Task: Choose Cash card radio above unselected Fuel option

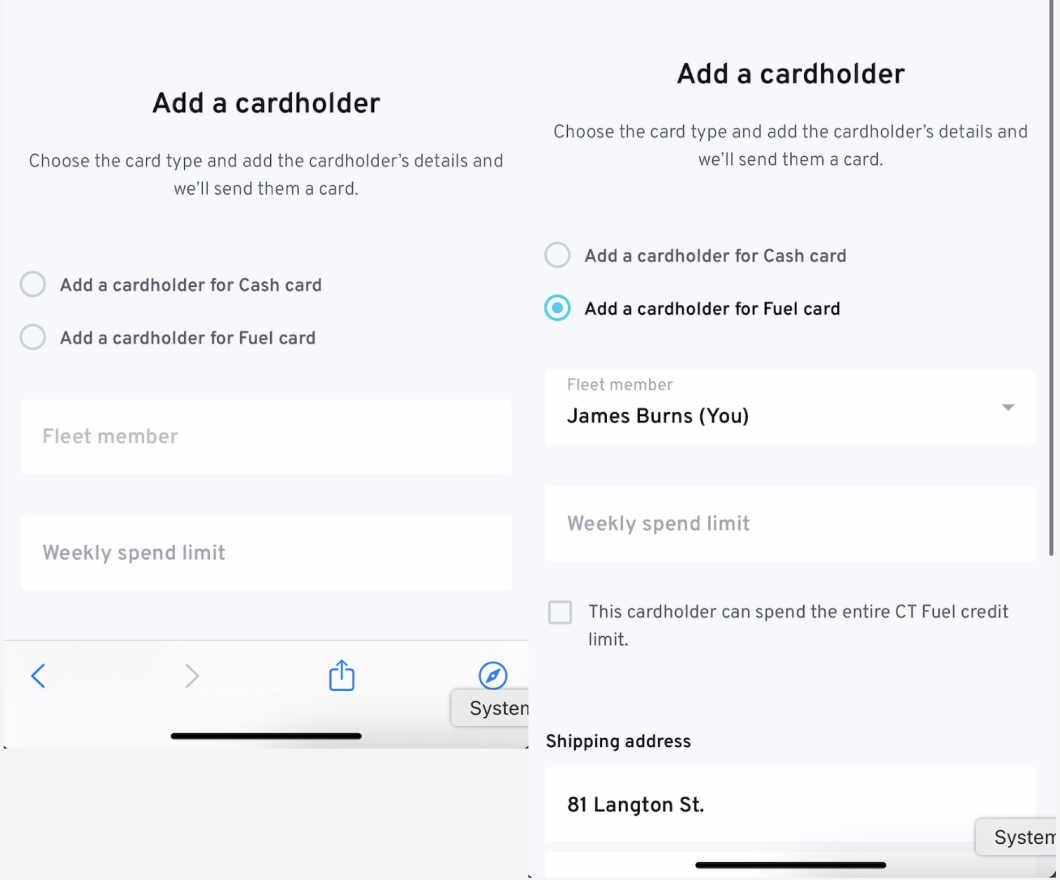Action: coord(33,284)
